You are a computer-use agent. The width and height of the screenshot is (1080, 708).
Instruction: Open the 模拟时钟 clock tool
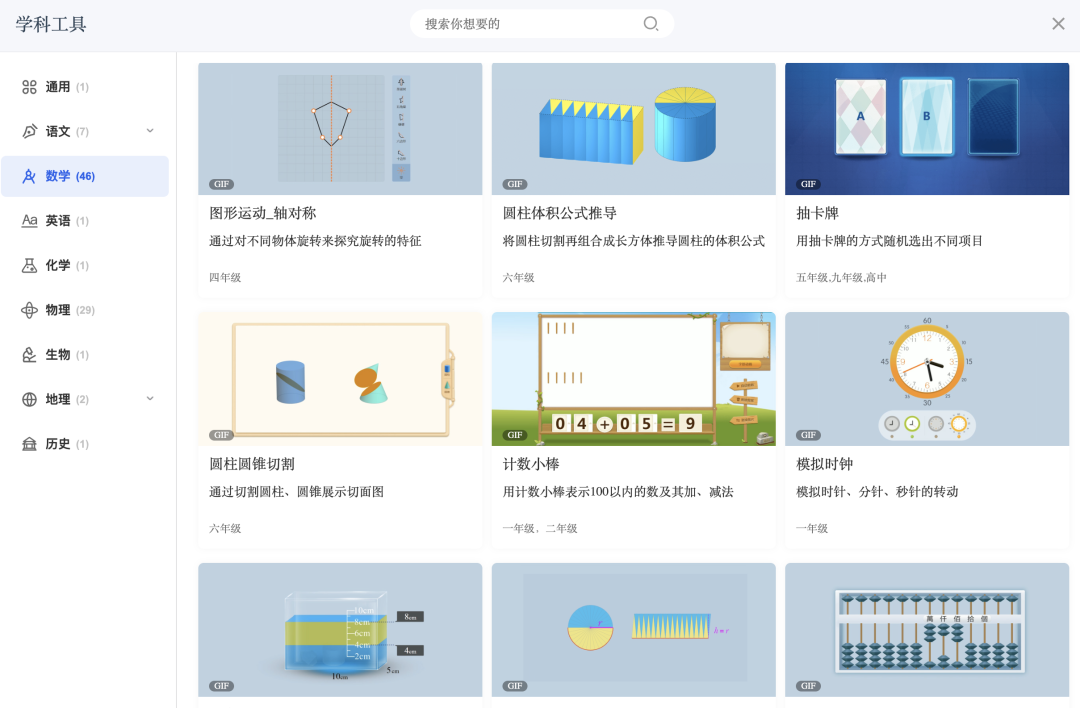926,379
